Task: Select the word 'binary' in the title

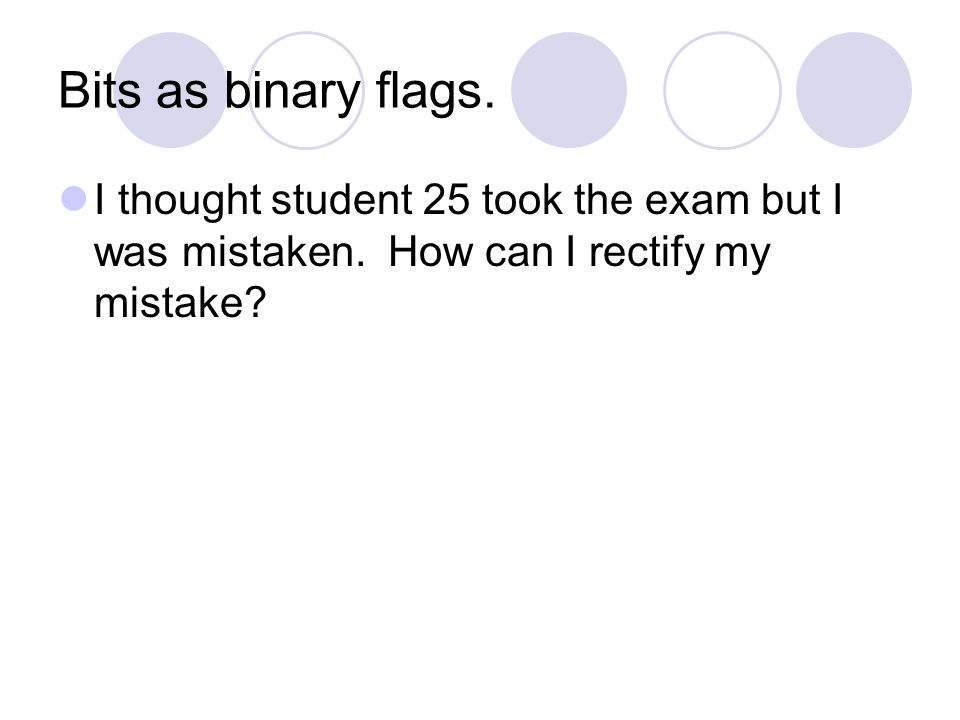Action: pyautogui.click(x=292, y=92)
